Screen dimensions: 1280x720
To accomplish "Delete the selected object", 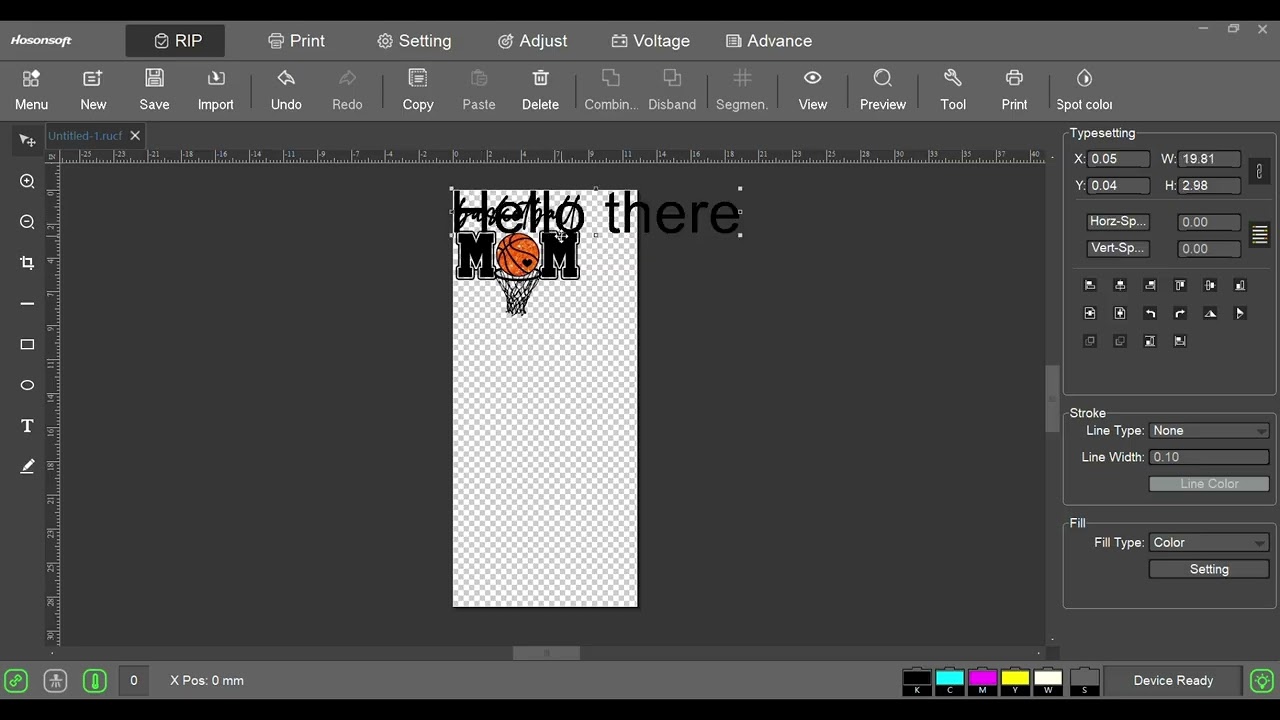I will pyautogui.click(x=540, y=89).
